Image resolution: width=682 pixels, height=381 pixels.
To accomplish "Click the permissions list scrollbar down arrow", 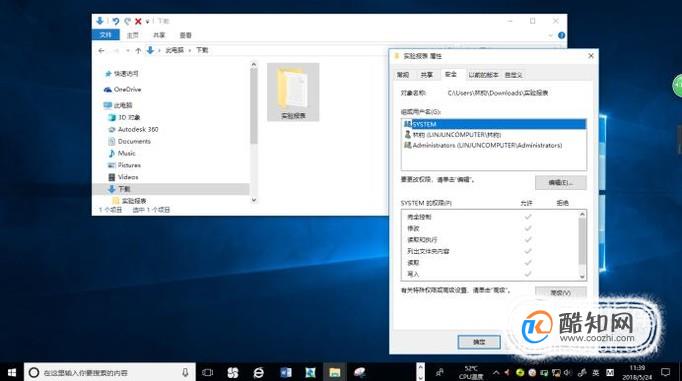I will [582, 276].
